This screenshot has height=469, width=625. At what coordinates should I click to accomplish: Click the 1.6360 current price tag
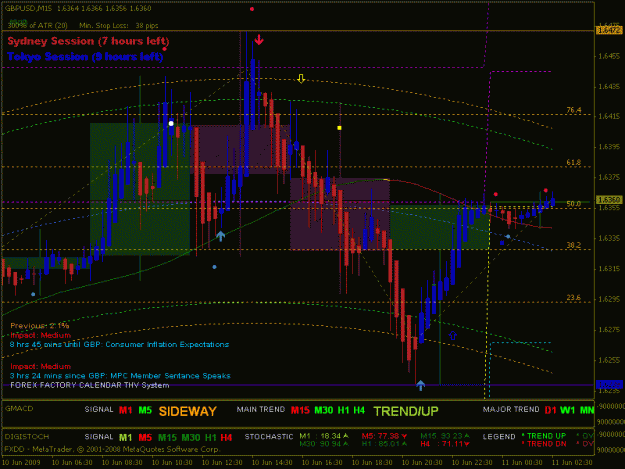point(609,200)
